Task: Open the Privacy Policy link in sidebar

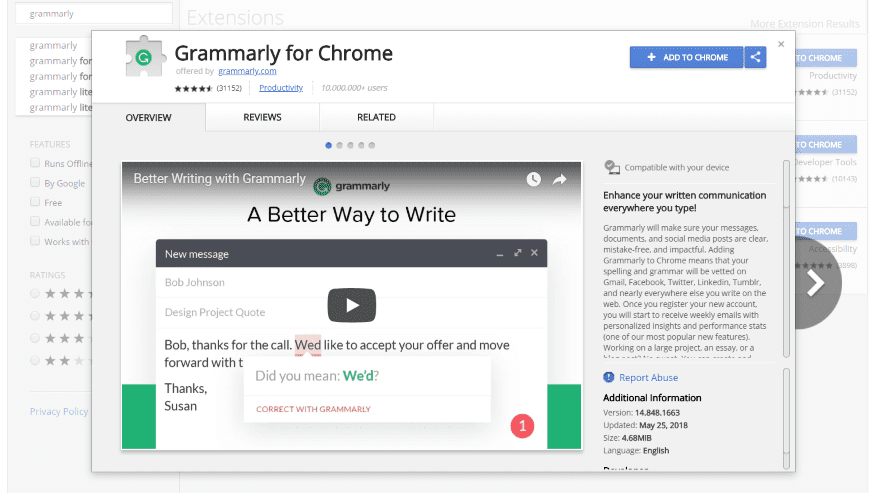Action: click(59, 412)
